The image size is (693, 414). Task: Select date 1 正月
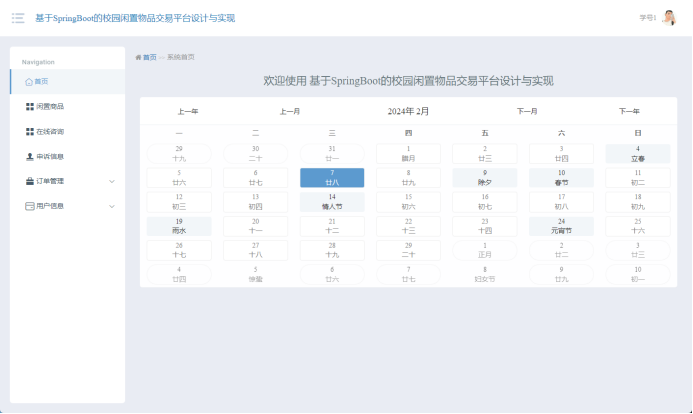click(x=485, y=250)
